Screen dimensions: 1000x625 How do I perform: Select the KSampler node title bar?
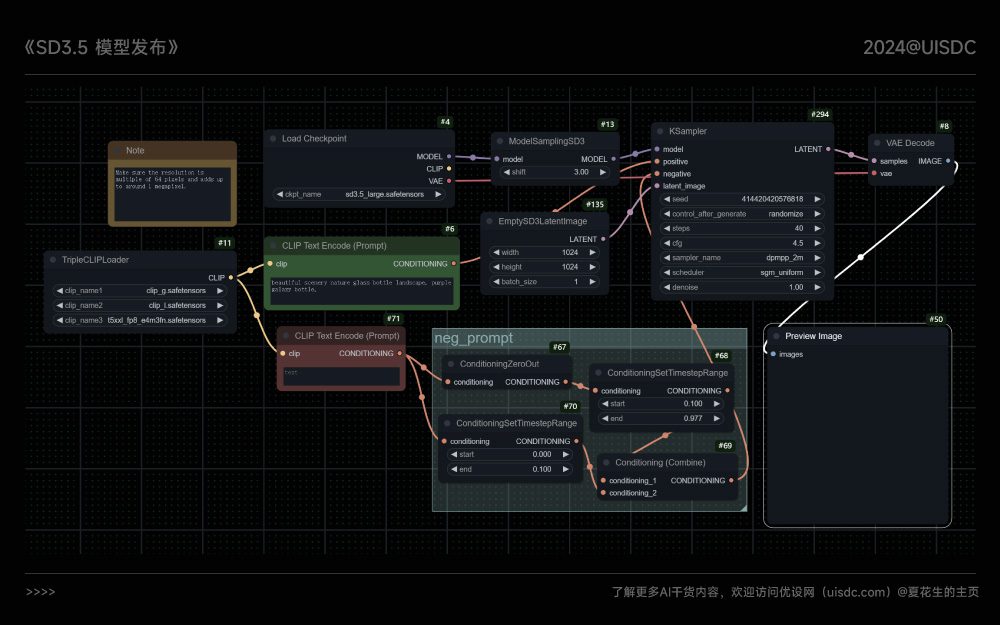(742, 131)
